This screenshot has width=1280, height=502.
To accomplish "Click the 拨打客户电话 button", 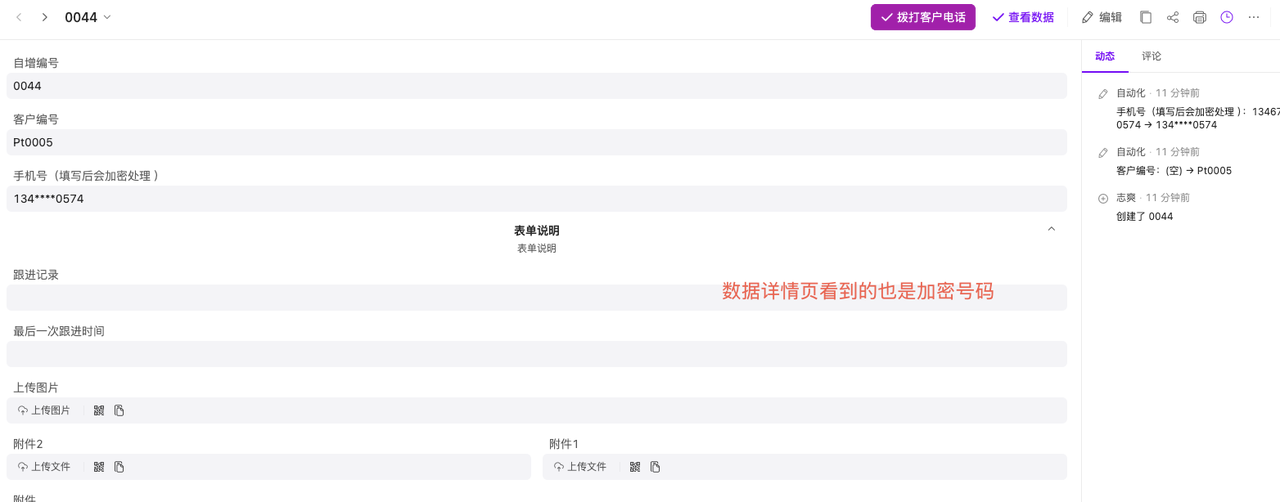I will click(x=922, y=17).
